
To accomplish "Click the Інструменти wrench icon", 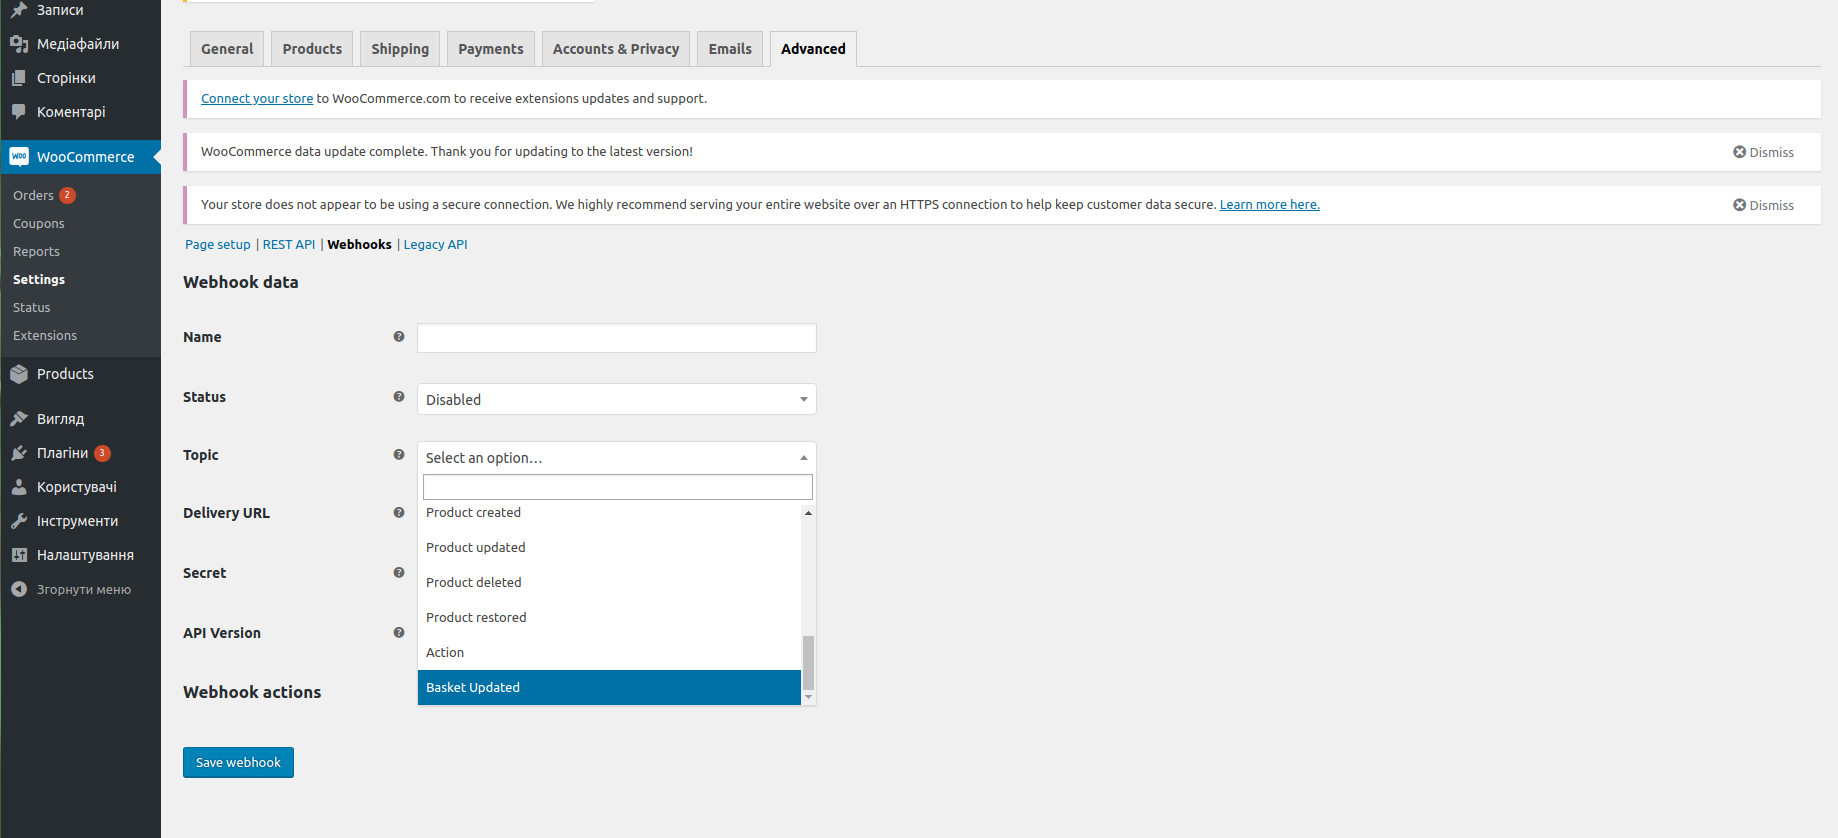I will click(x=19, y=521).
